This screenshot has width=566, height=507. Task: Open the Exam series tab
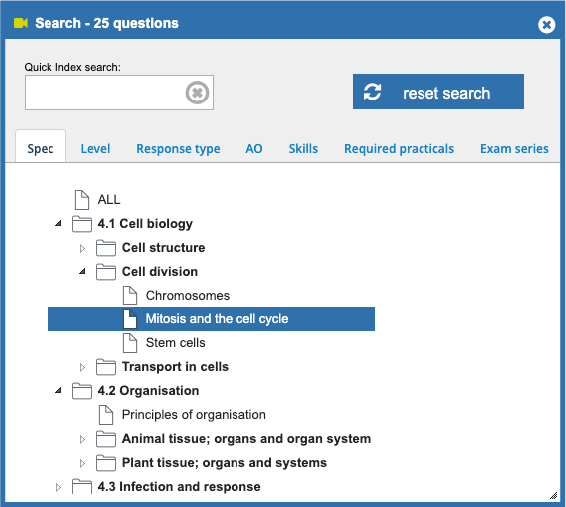514,149
